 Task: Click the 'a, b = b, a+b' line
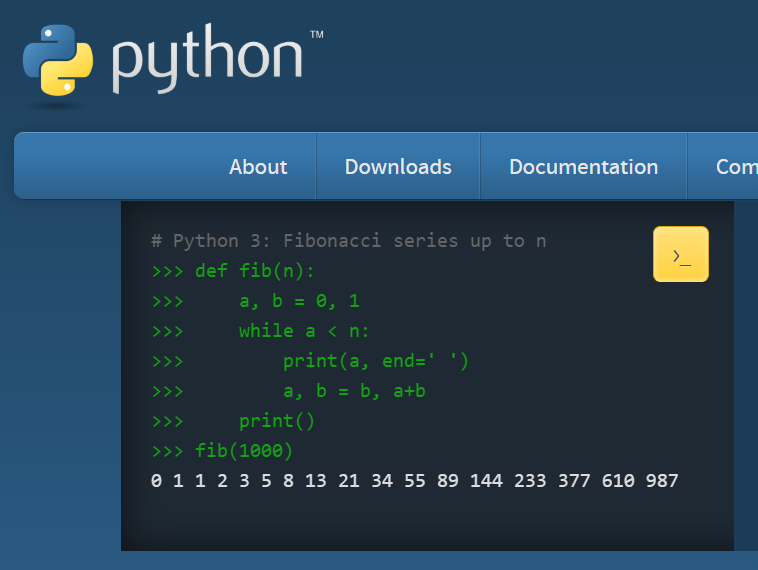[x=354, y=391]
